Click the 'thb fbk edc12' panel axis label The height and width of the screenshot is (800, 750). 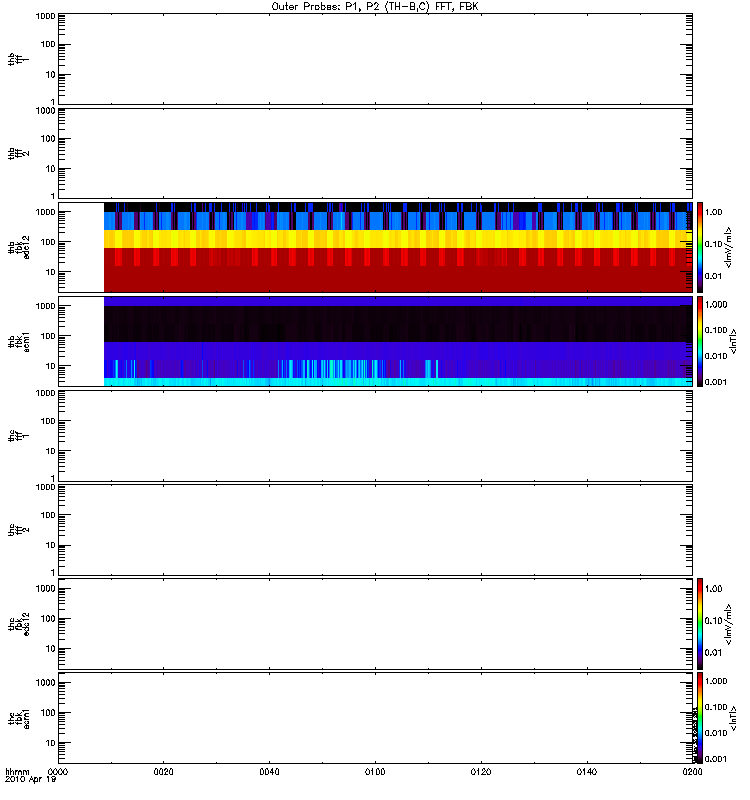tap(18, 247)
